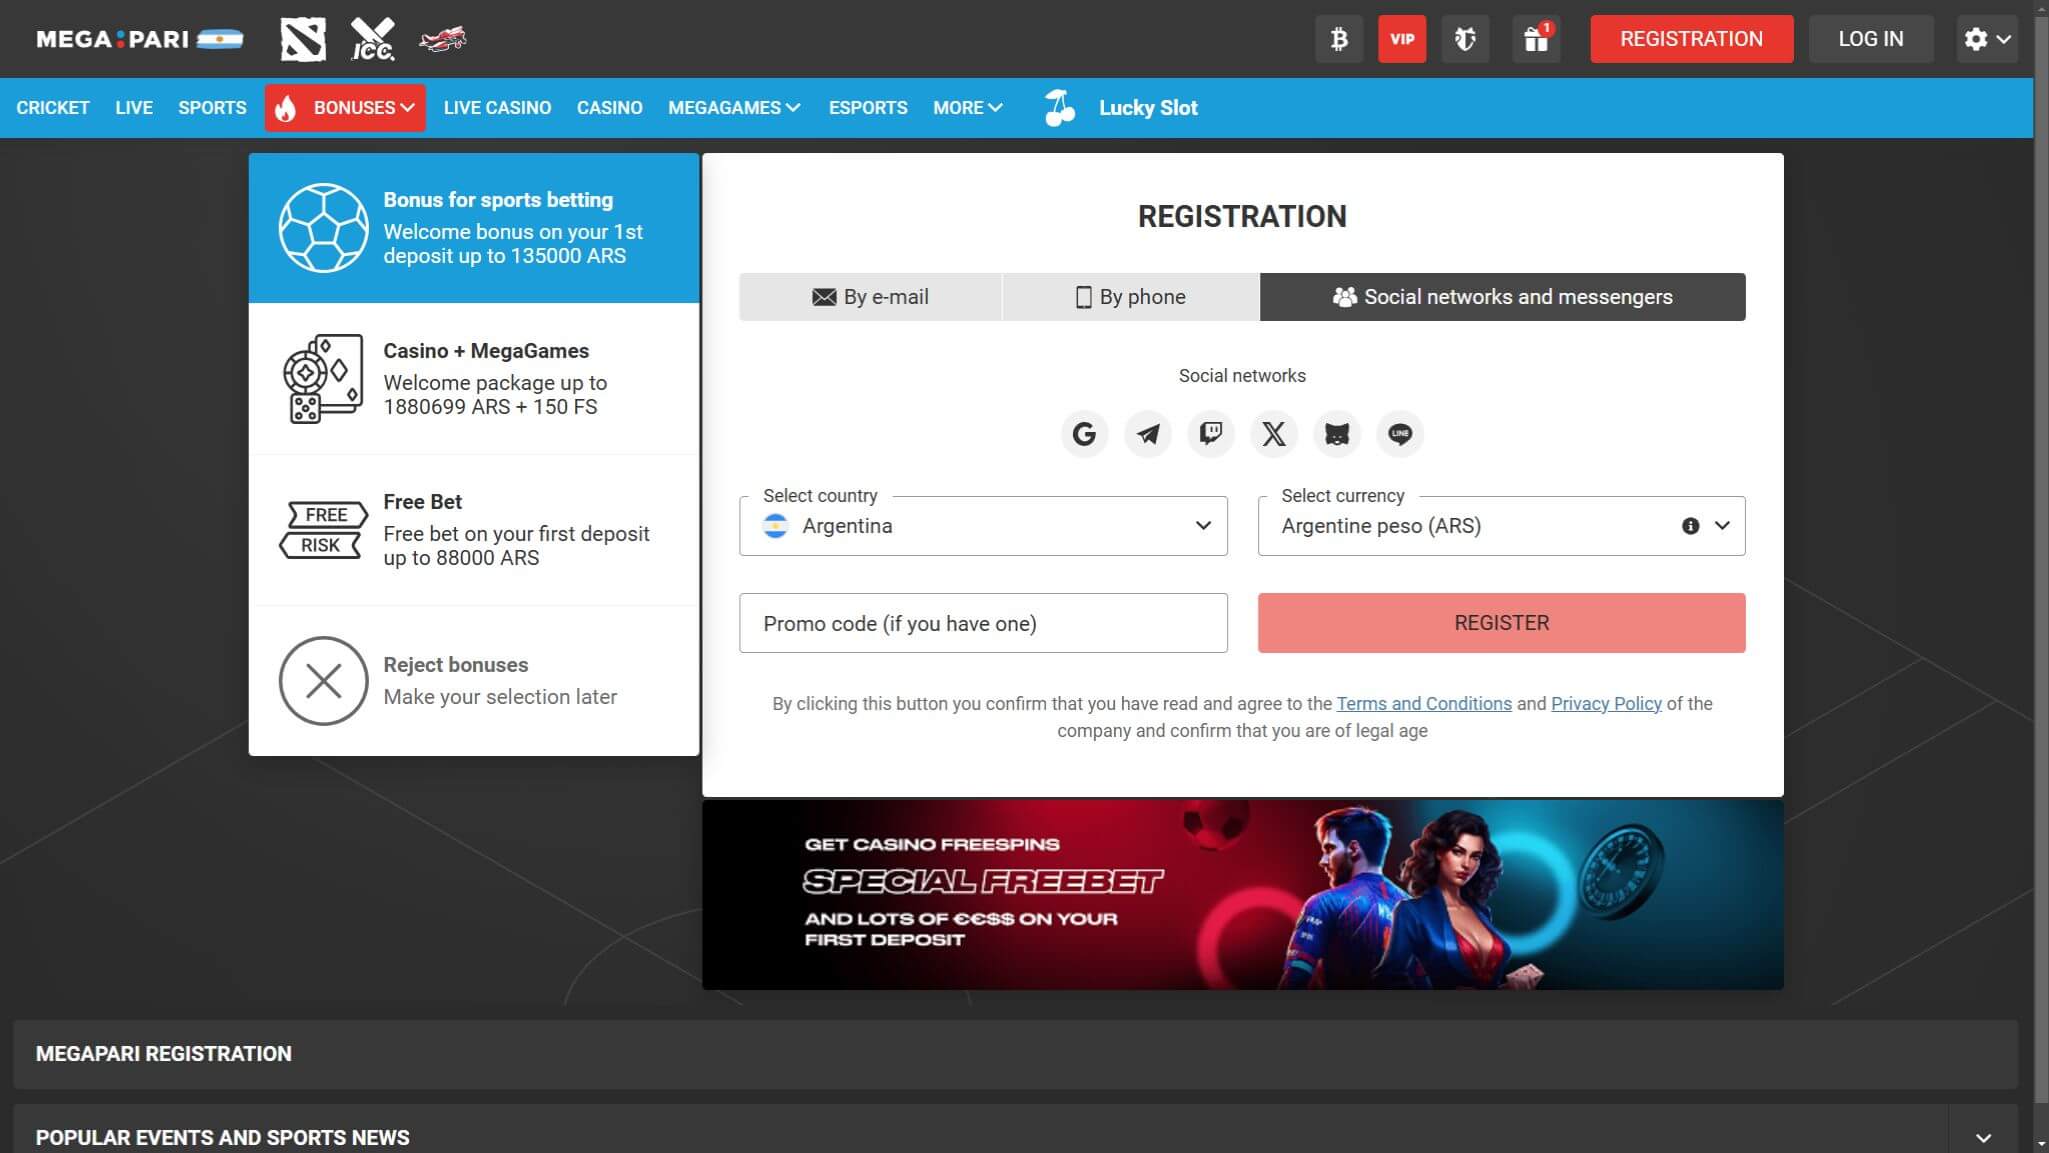Click the casino cards and dice icon
Screen dimensions: 2049x1153
click(x=323, y=379)
